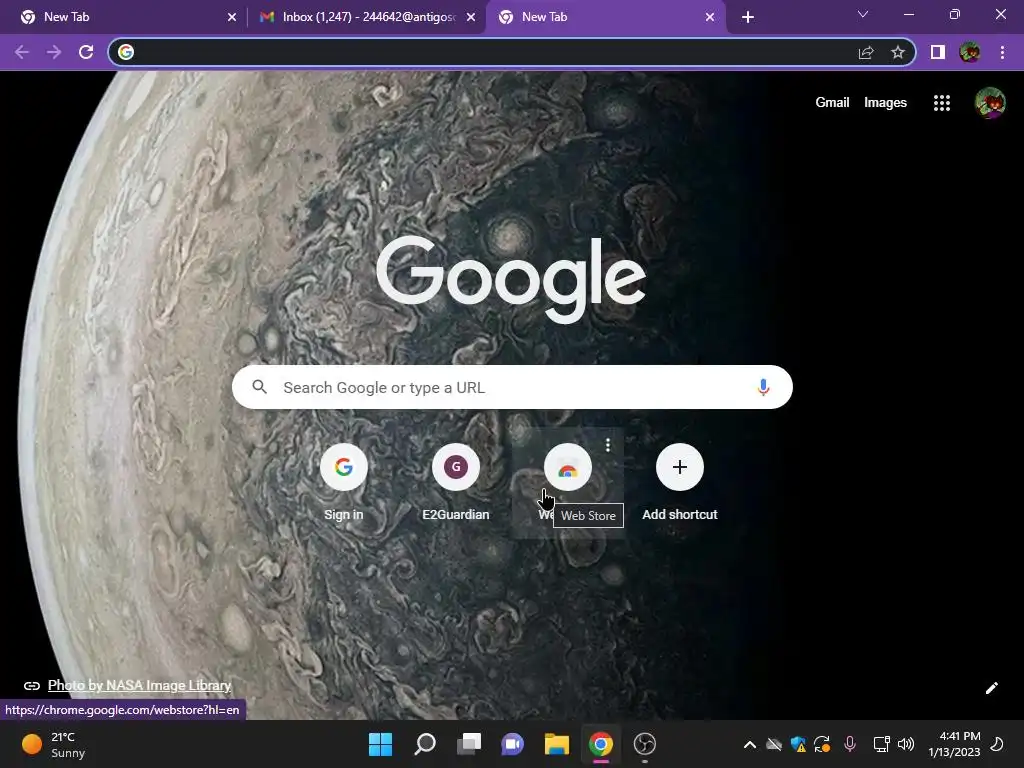Open the taskbar search

425,744
